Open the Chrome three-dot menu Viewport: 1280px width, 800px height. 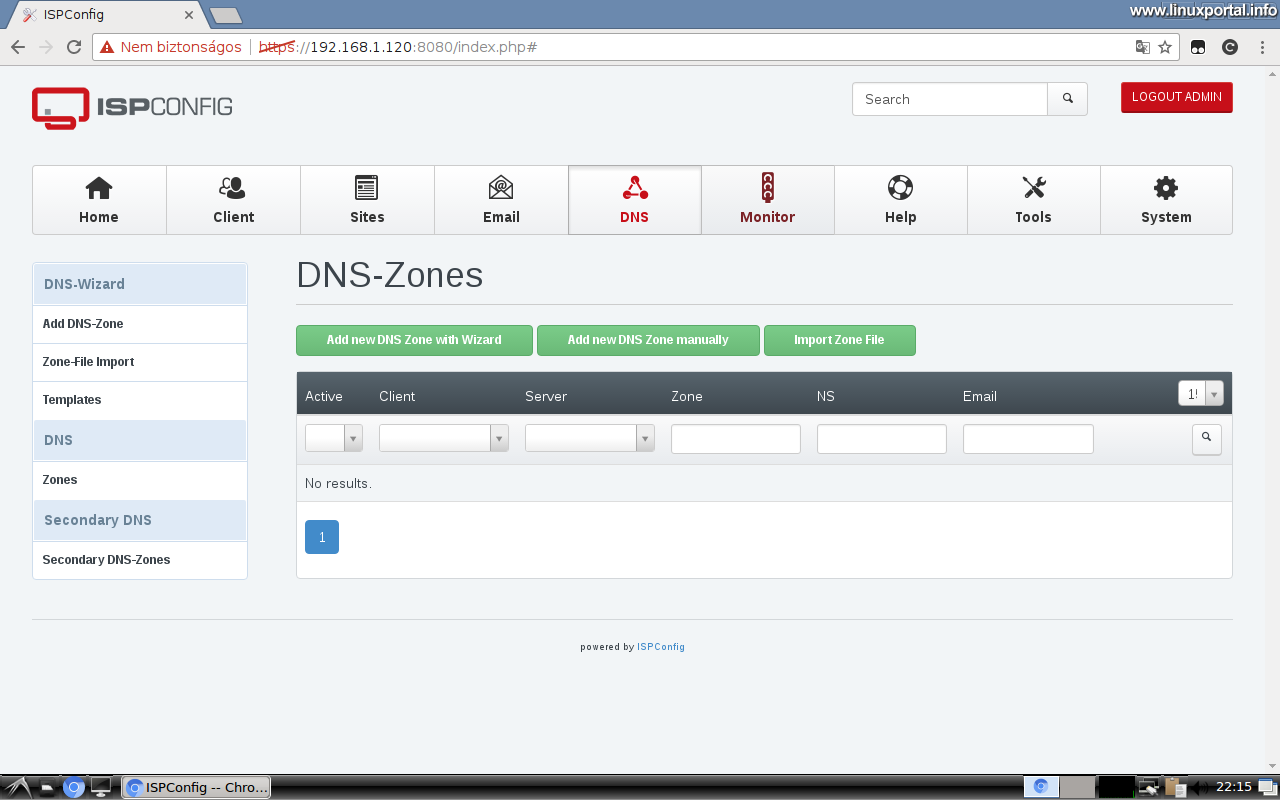tap(1263, 47)
